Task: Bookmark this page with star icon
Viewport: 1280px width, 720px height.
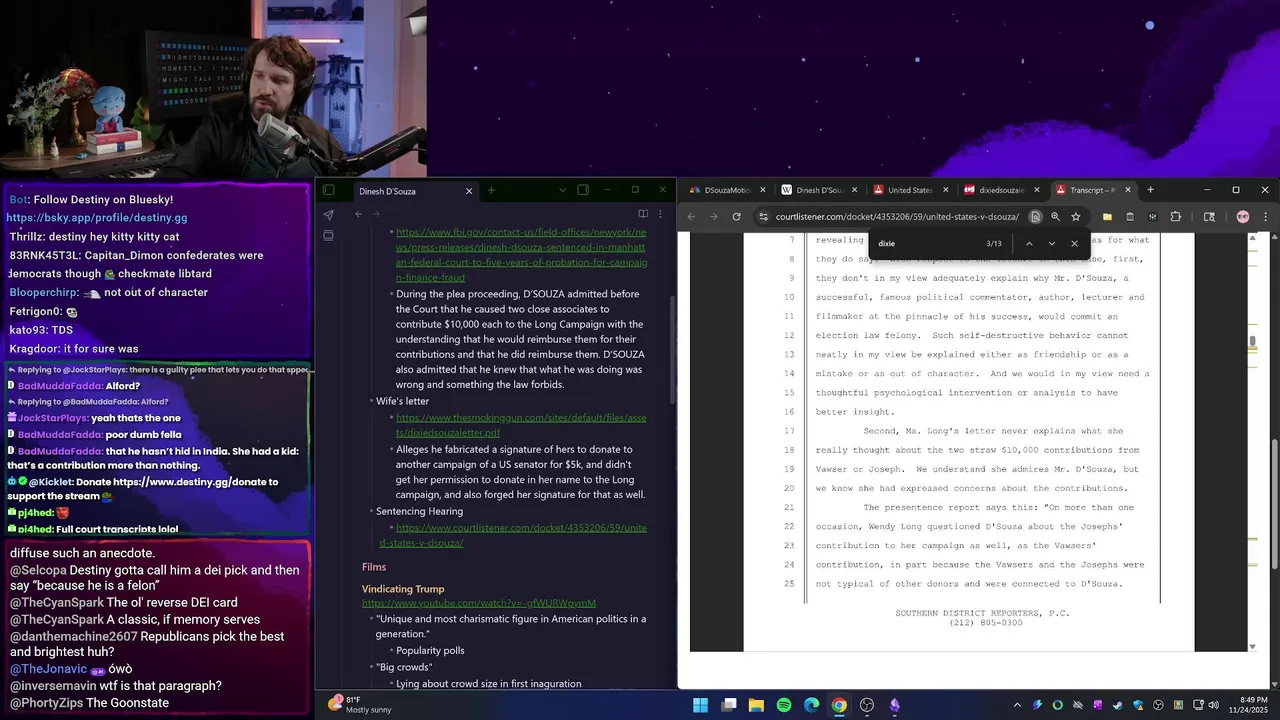Action: tap(1076, 217)
